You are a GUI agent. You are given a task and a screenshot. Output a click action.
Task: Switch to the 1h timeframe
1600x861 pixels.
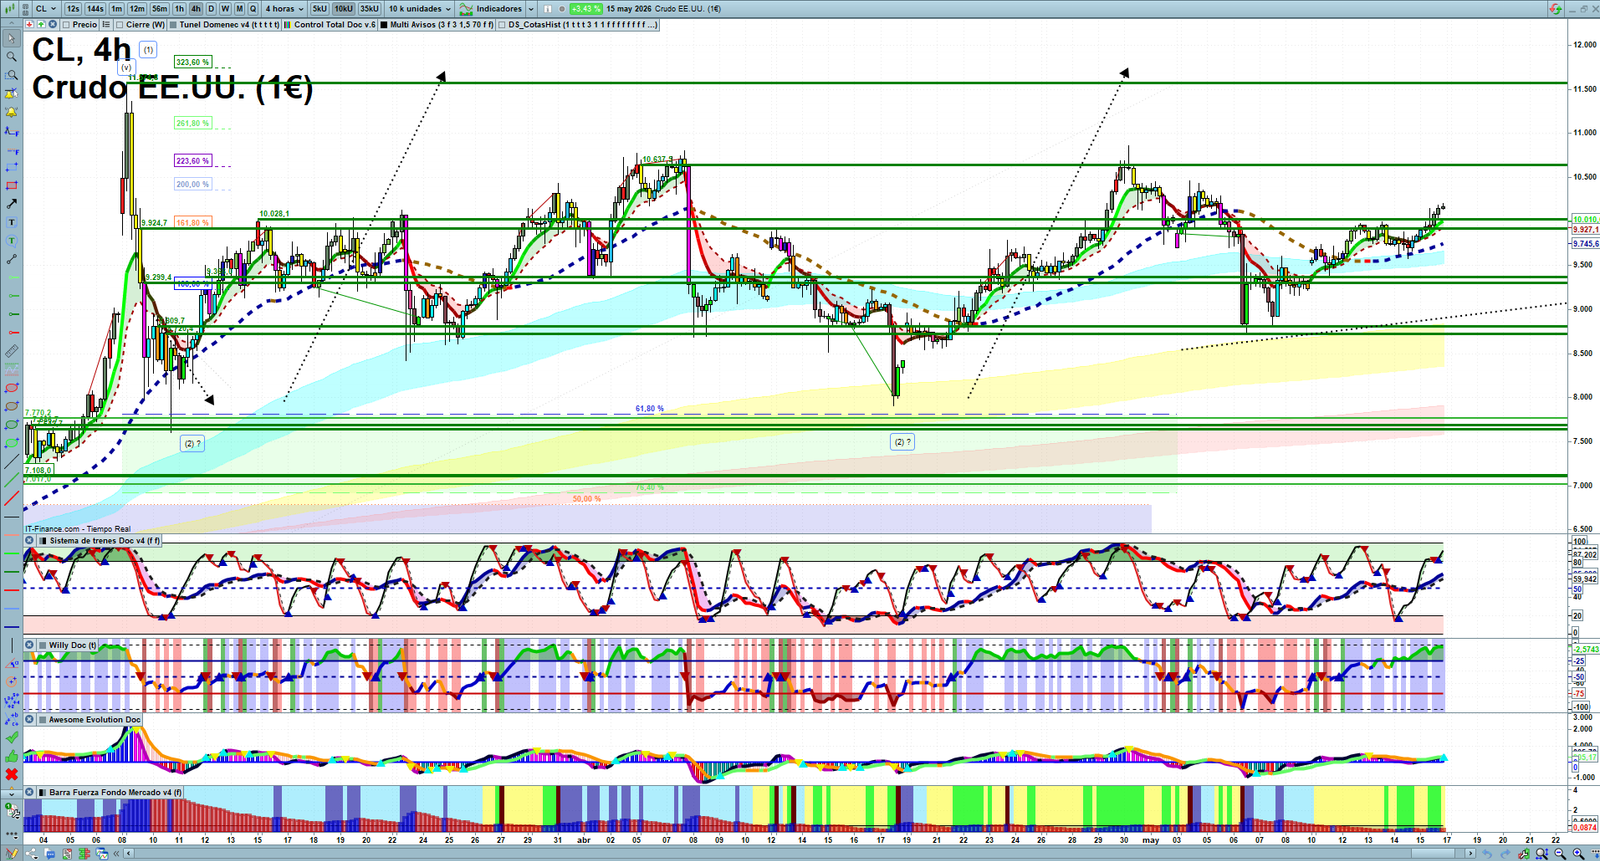179,9
